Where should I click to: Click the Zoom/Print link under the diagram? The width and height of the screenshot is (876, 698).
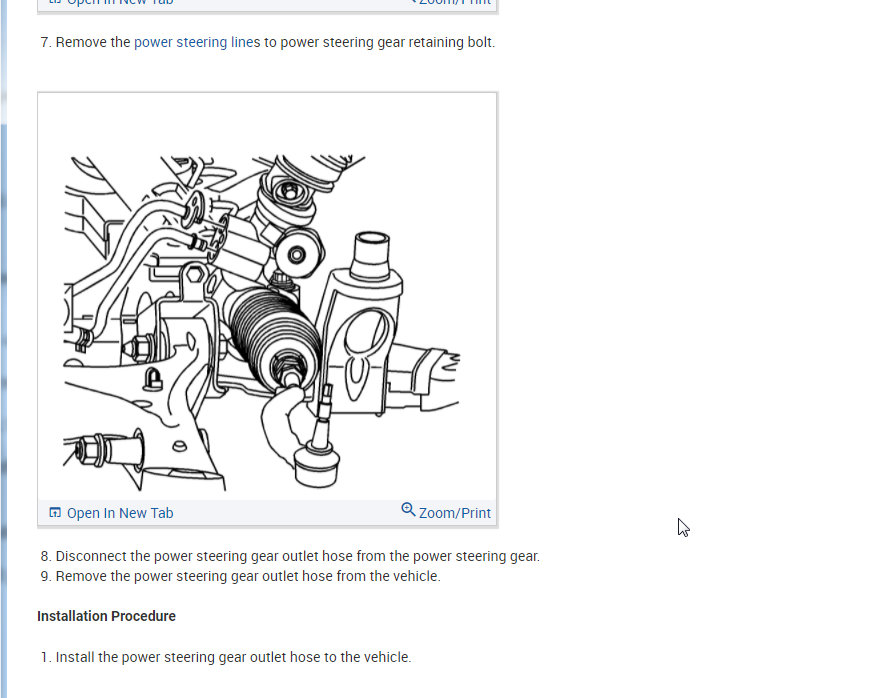tap(455, 513)
